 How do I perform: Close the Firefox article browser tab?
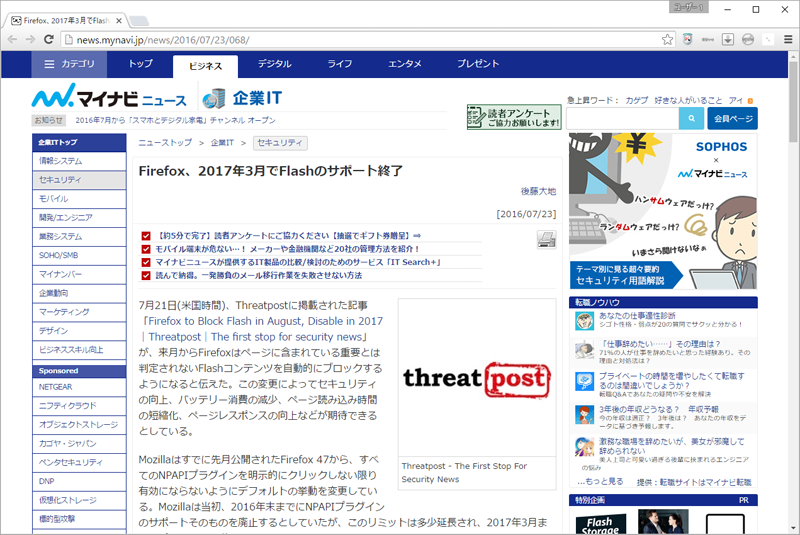tap(119, 21)
